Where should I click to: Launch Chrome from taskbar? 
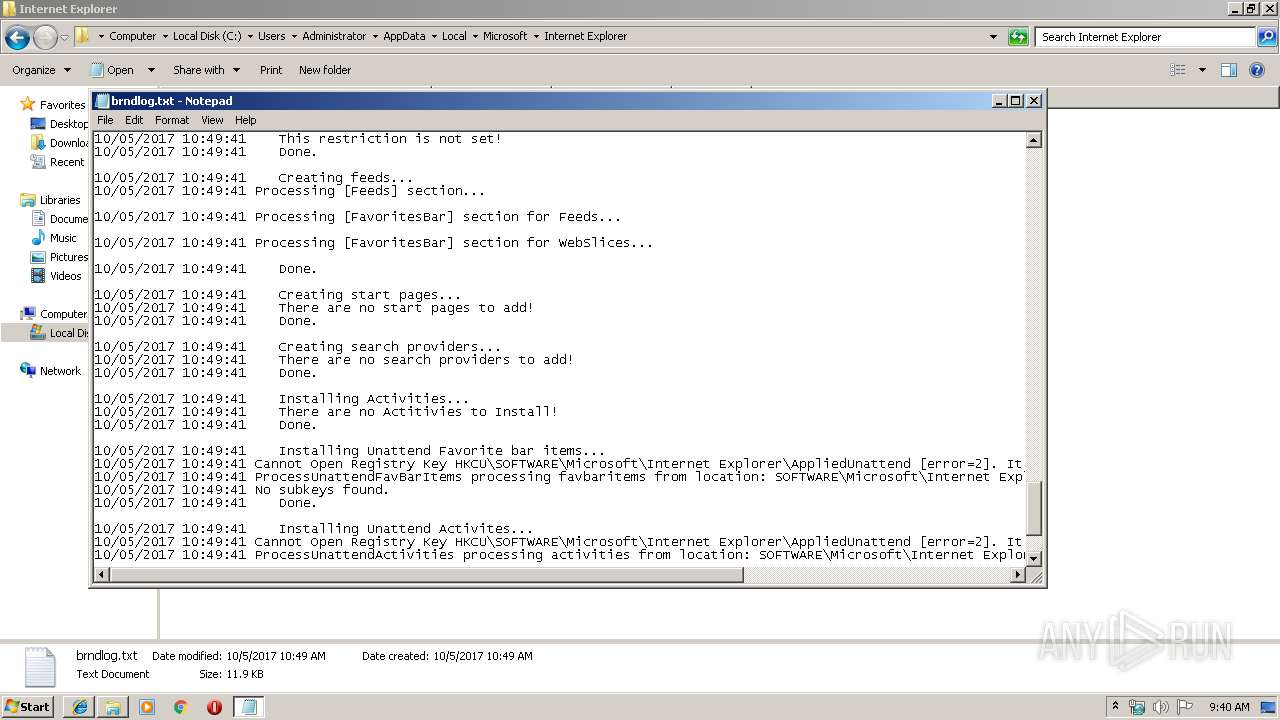click(x=181, y=707)
